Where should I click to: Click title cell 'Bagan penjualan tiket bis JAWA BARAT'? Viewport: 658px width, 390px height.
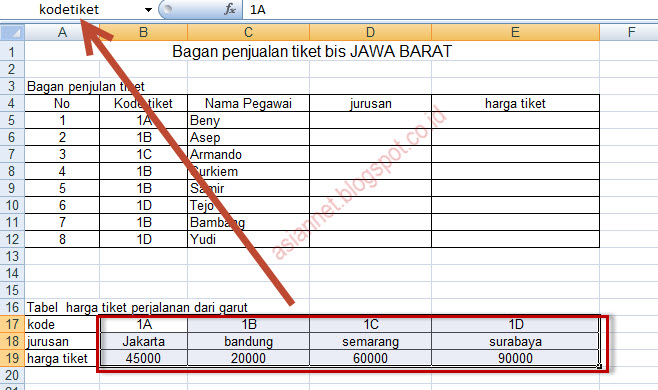312,52
